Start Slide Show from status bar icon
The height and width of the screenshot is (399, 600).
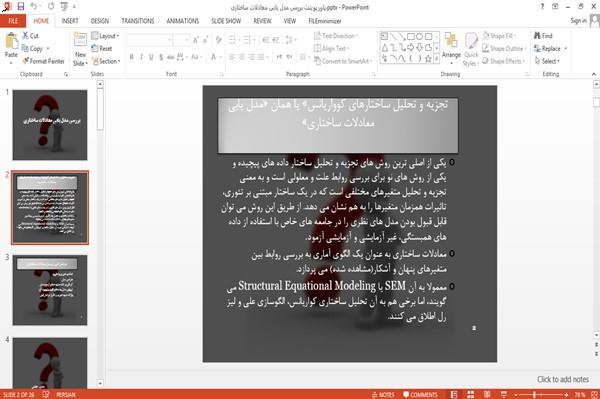(x=504, y=394)
